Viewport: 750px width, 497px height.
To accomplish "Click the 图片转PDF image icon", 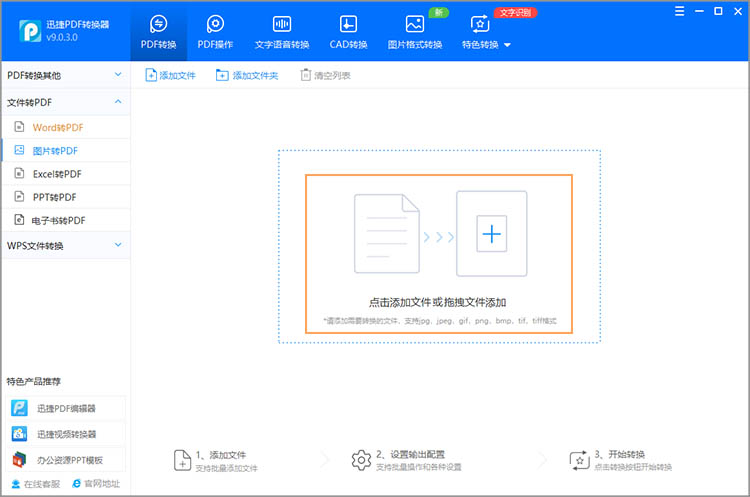I will 19,150.
